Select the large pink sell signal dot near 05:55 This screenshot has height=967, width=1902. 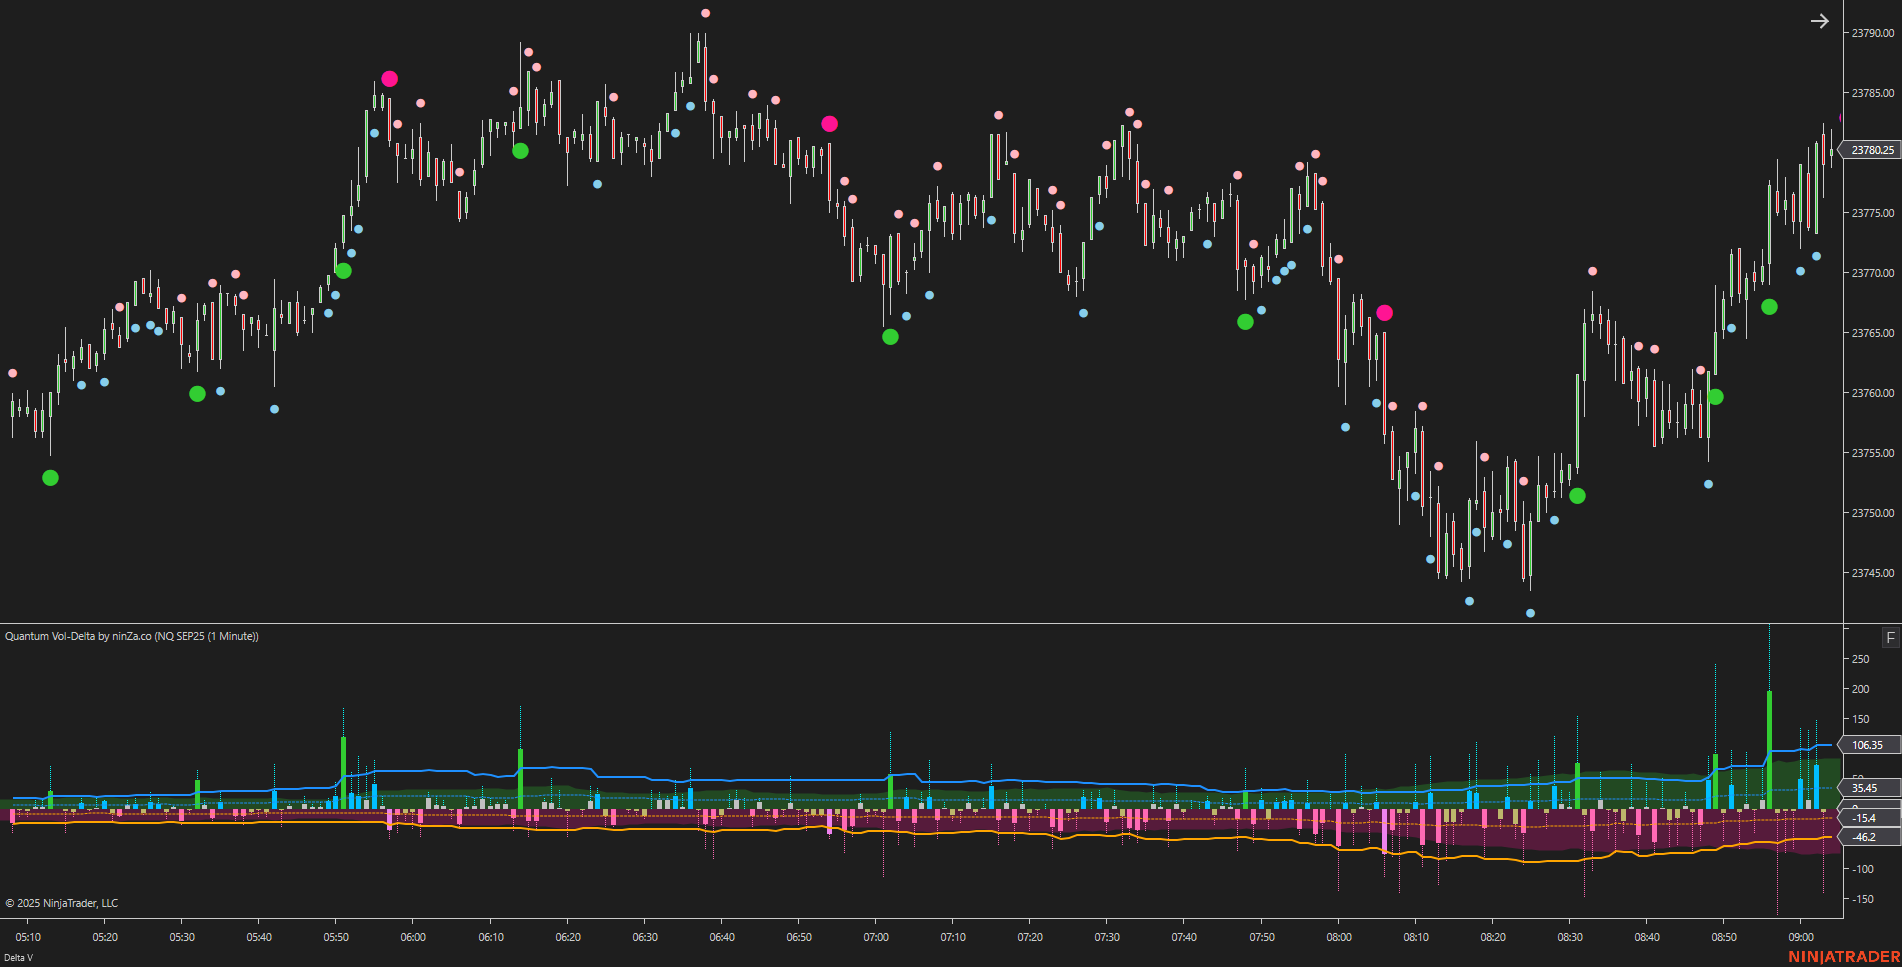[x=390, y=78]
